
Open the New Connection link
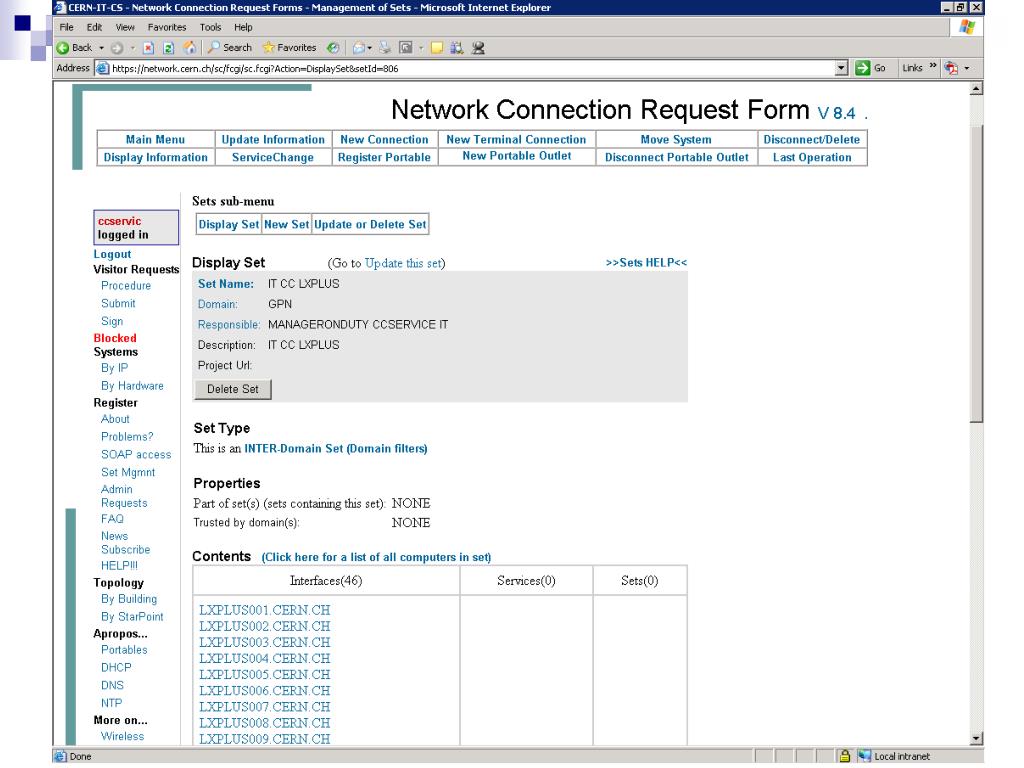tap(384, 140)
